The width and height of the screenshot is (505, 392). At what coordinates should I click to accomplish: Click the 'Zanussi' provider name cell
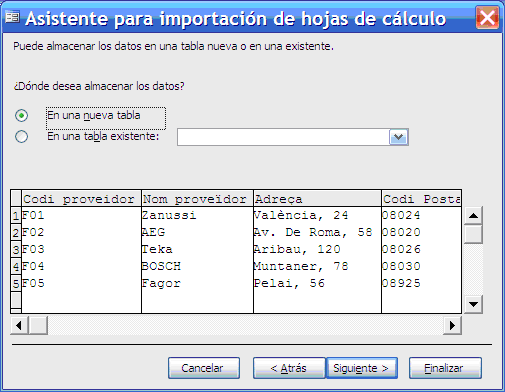198,215
